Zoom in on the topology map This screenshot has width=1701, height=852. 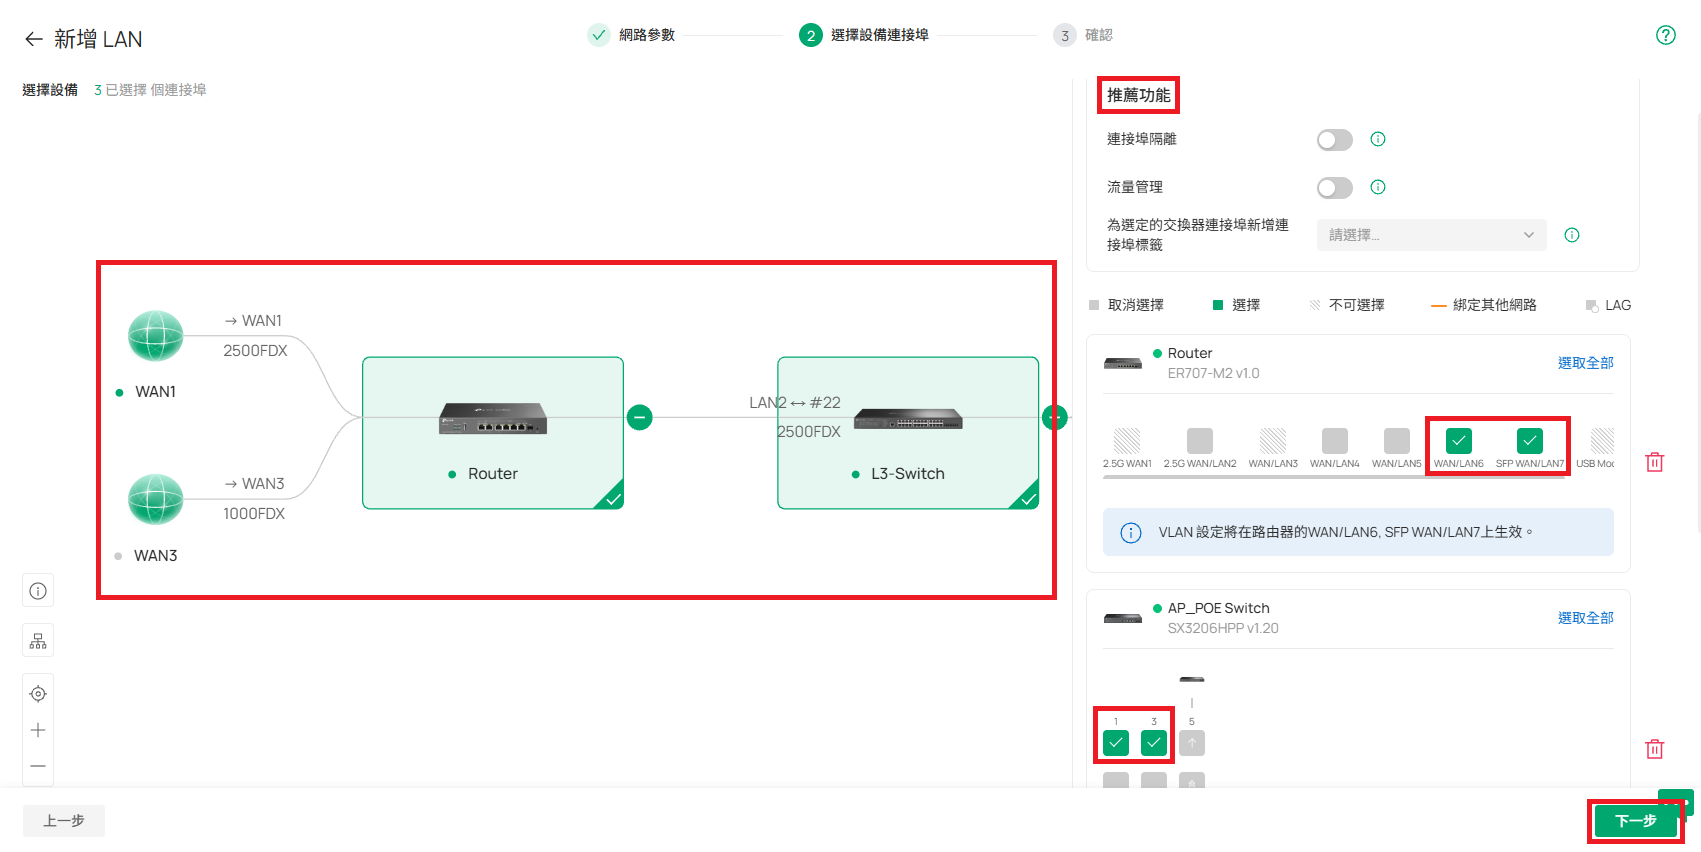click(x=38, y=730)
